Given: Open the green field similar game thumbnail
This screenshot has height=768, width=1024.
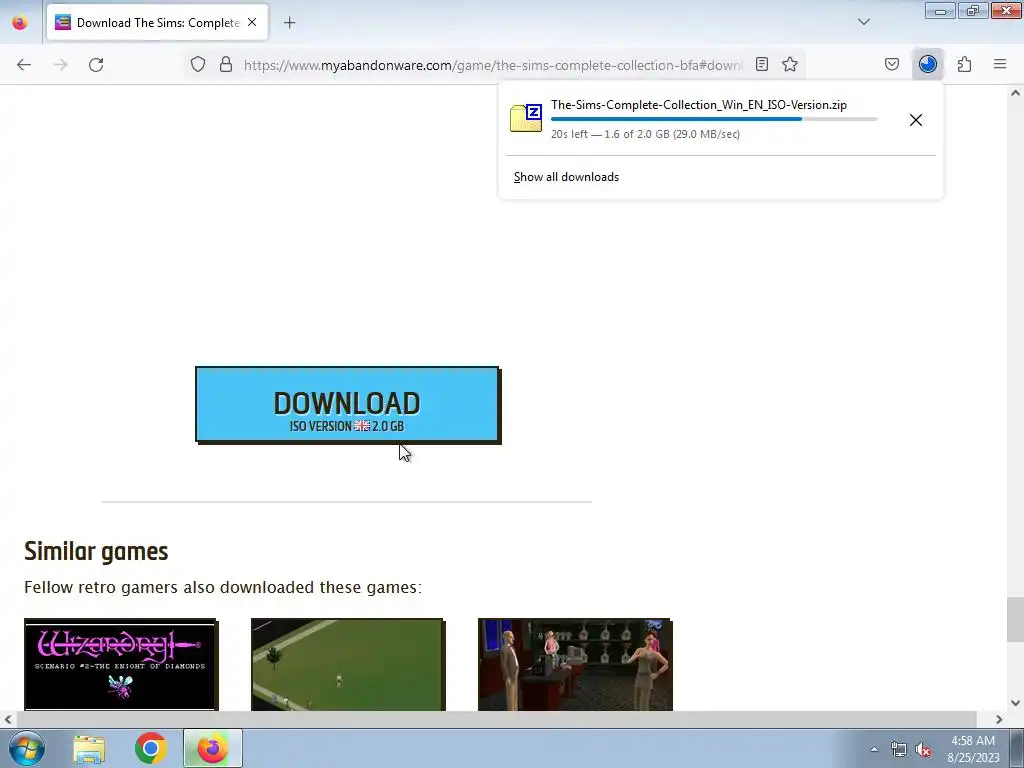Looking at the screenshot, I should pos(348,664).
